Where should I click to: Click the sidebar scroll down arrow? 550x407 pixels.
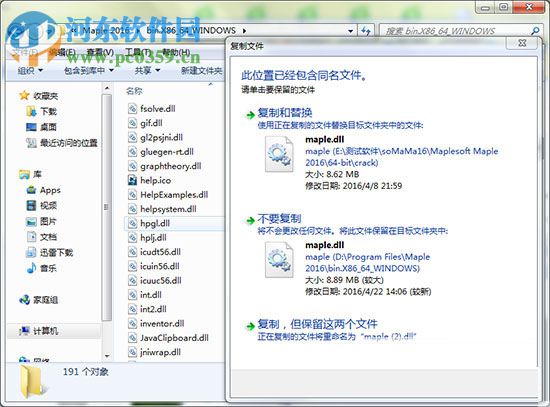107,356
